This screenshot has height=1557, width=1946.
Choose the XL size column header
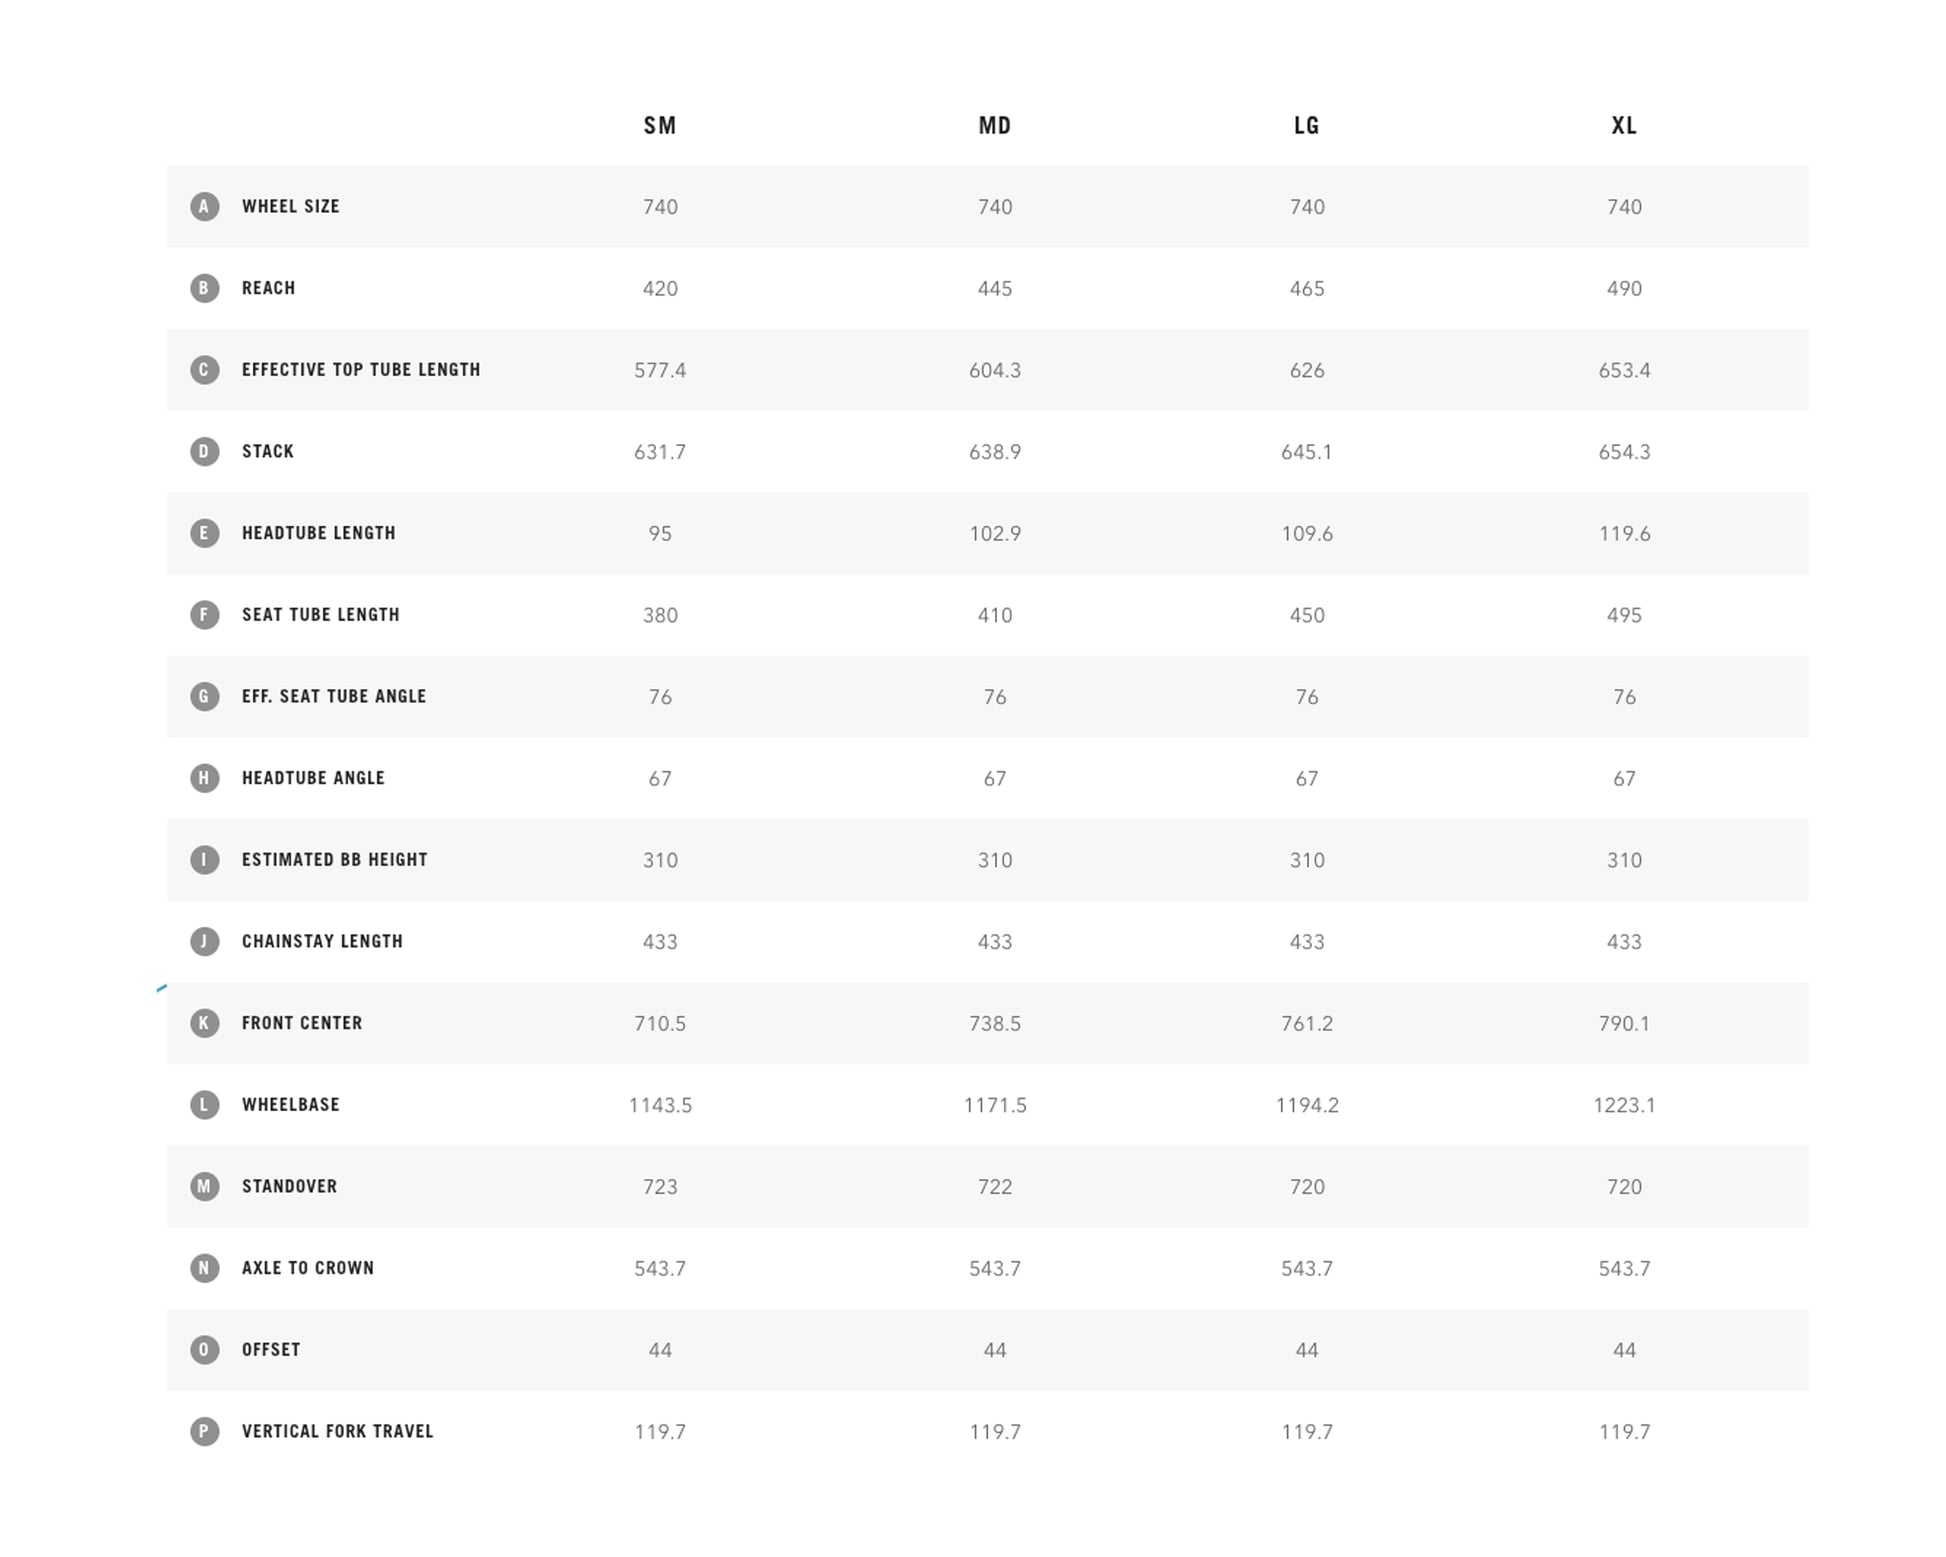(x=1624, y=126)
